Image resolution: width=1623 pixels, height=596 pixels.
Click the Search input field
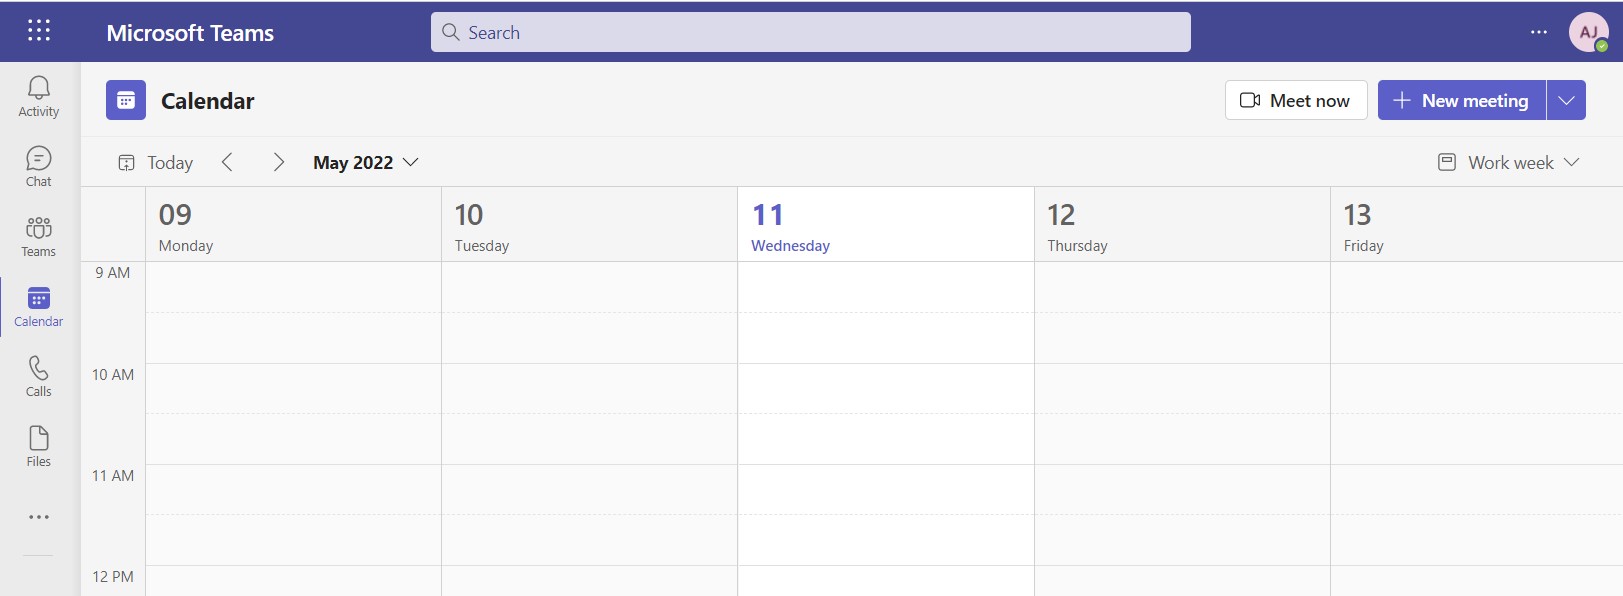[811, 32]
